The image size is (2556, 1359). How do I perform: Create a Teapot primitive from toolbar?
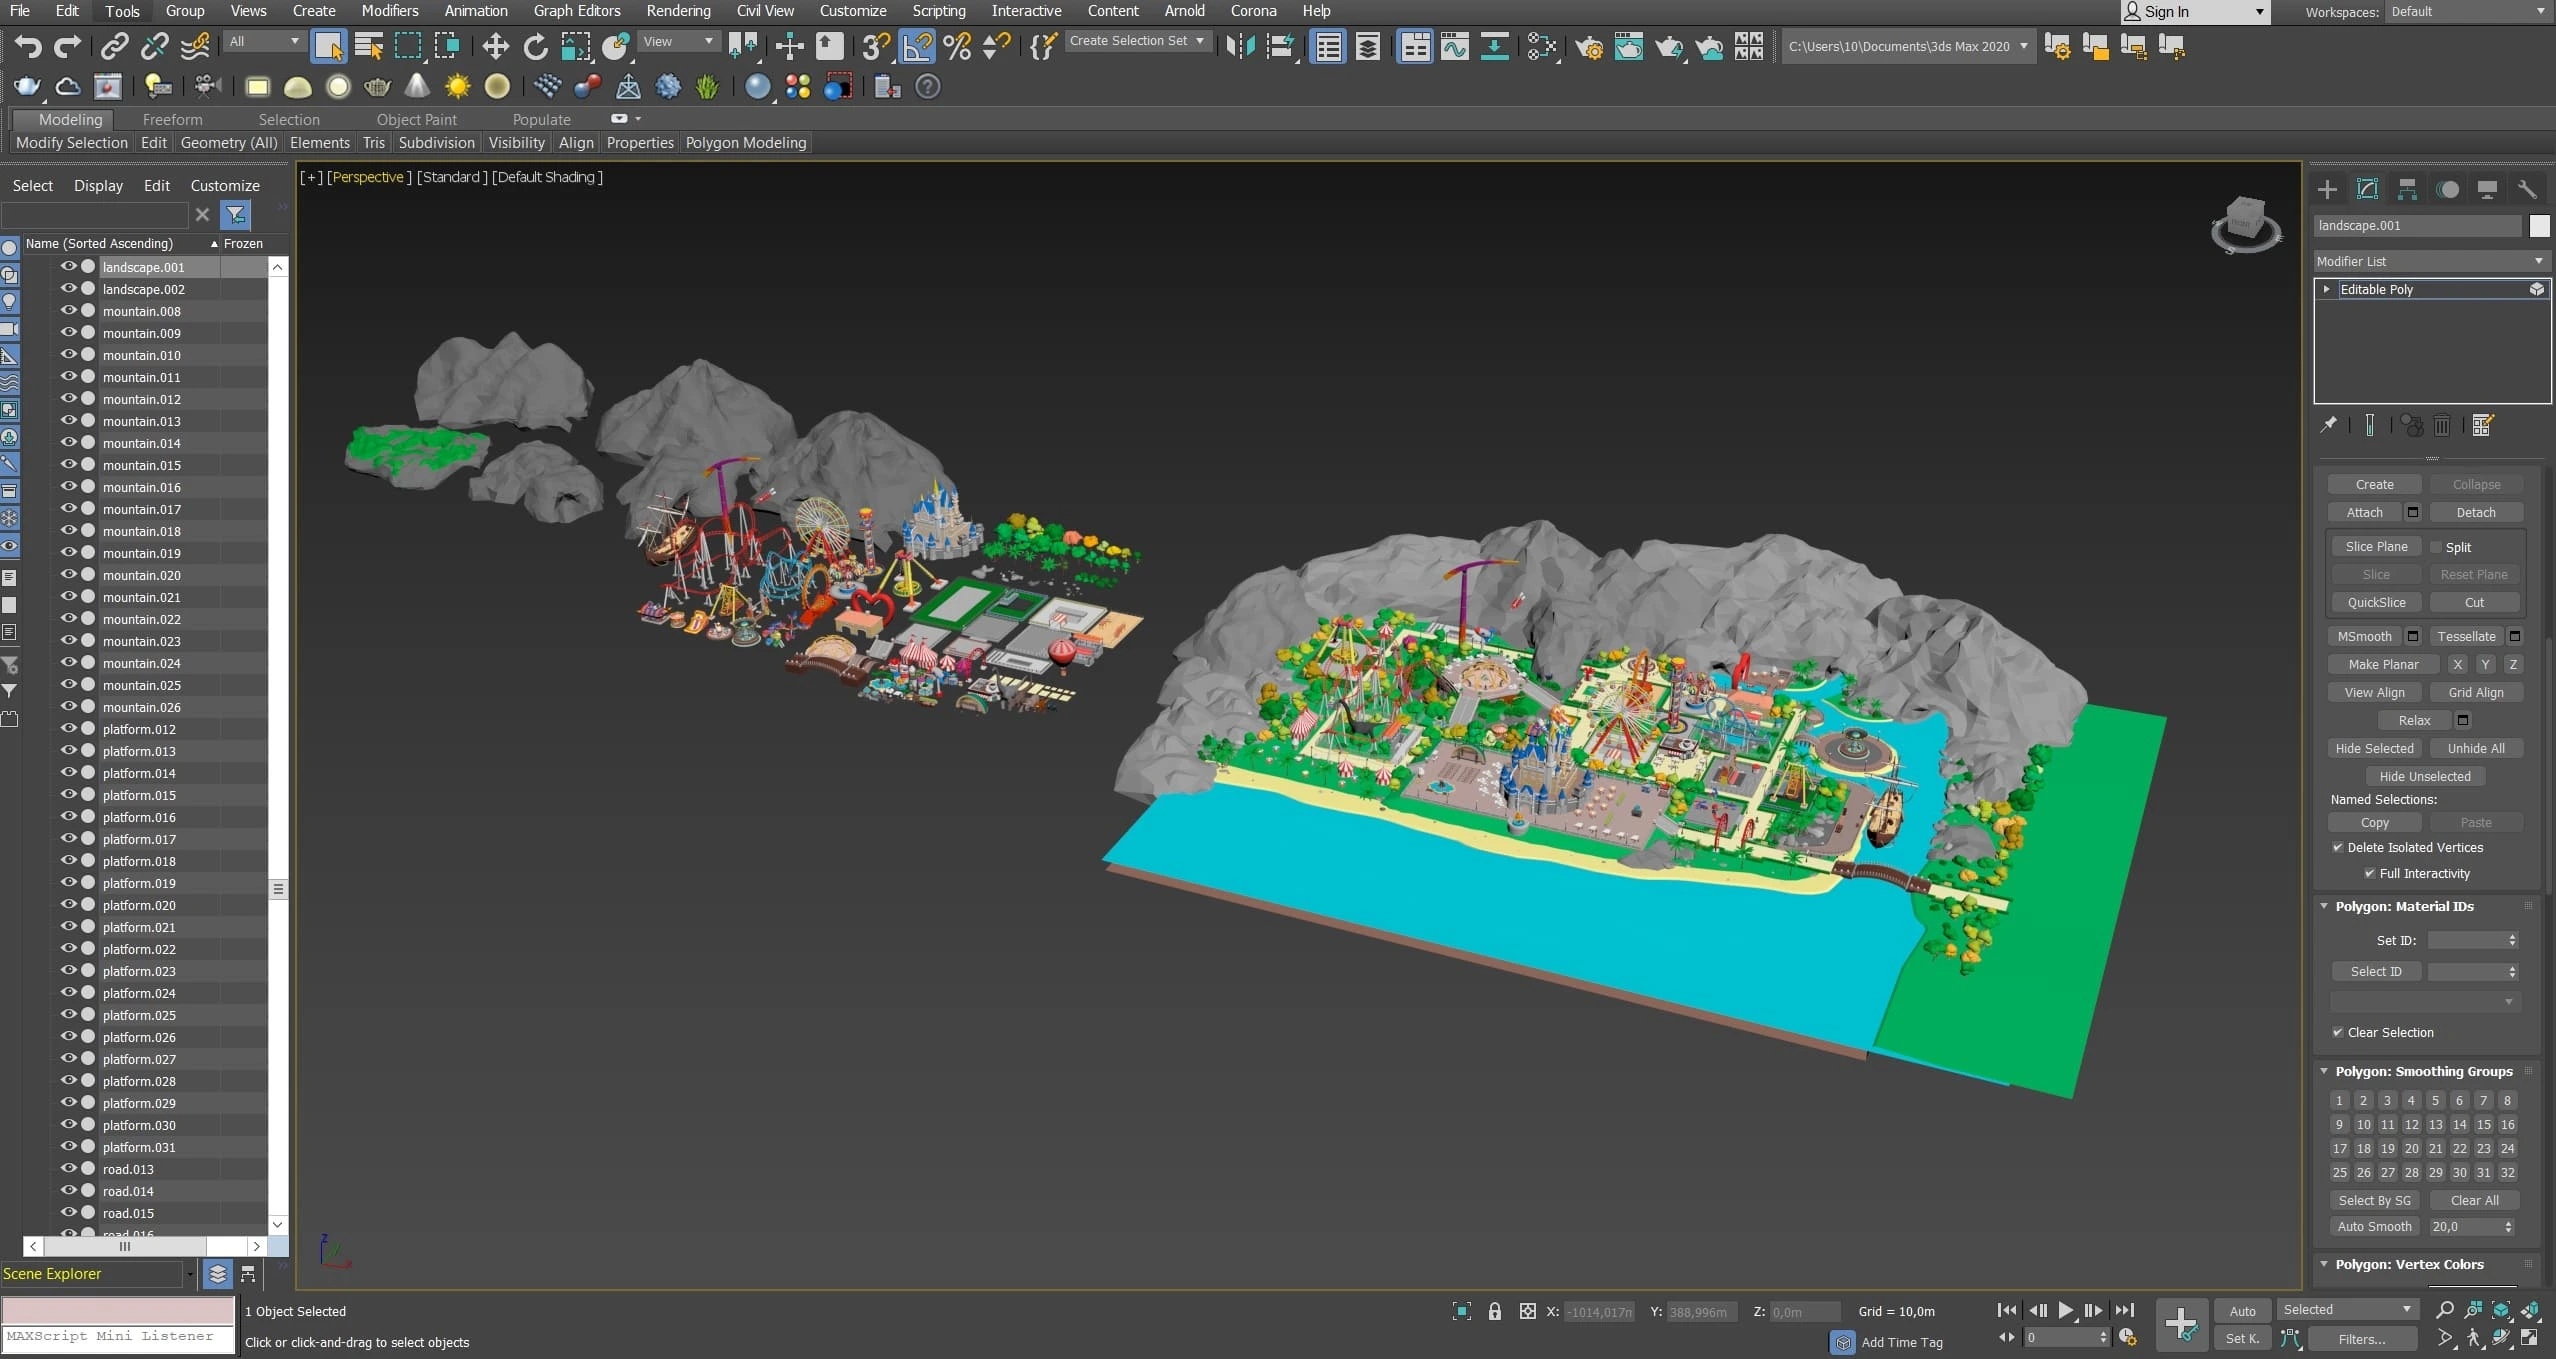coord(26,87)
